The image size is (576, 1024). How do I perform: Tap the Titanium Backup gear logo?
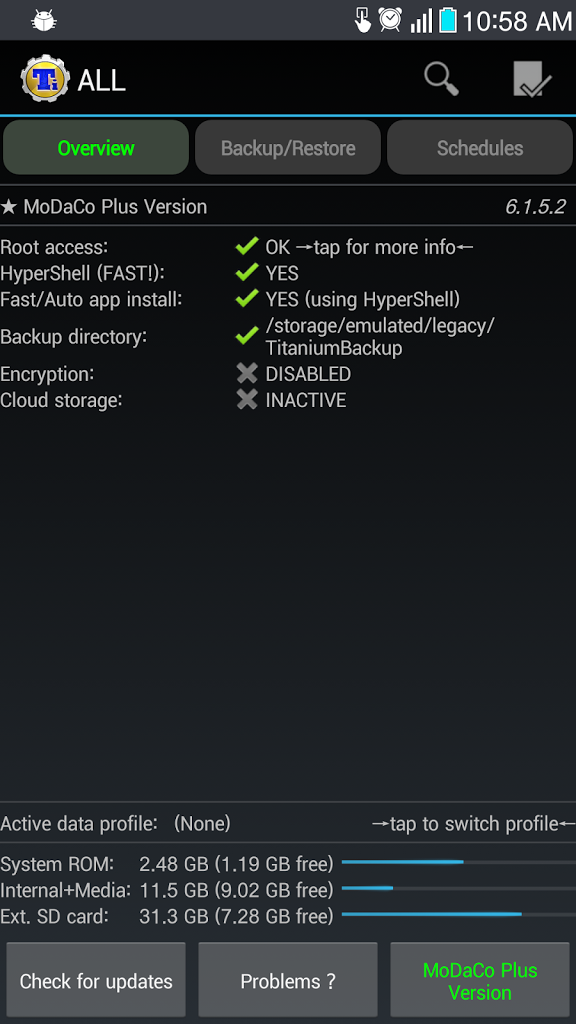44,80
